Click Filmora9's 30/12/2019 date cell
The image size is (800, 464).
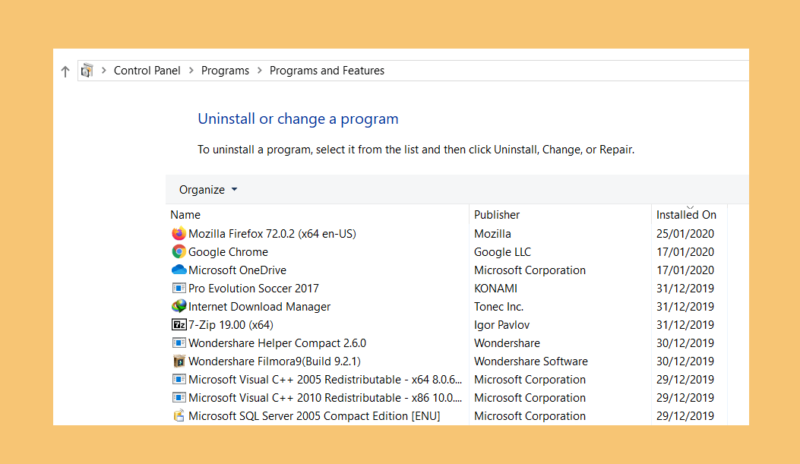tap(685, 361)
